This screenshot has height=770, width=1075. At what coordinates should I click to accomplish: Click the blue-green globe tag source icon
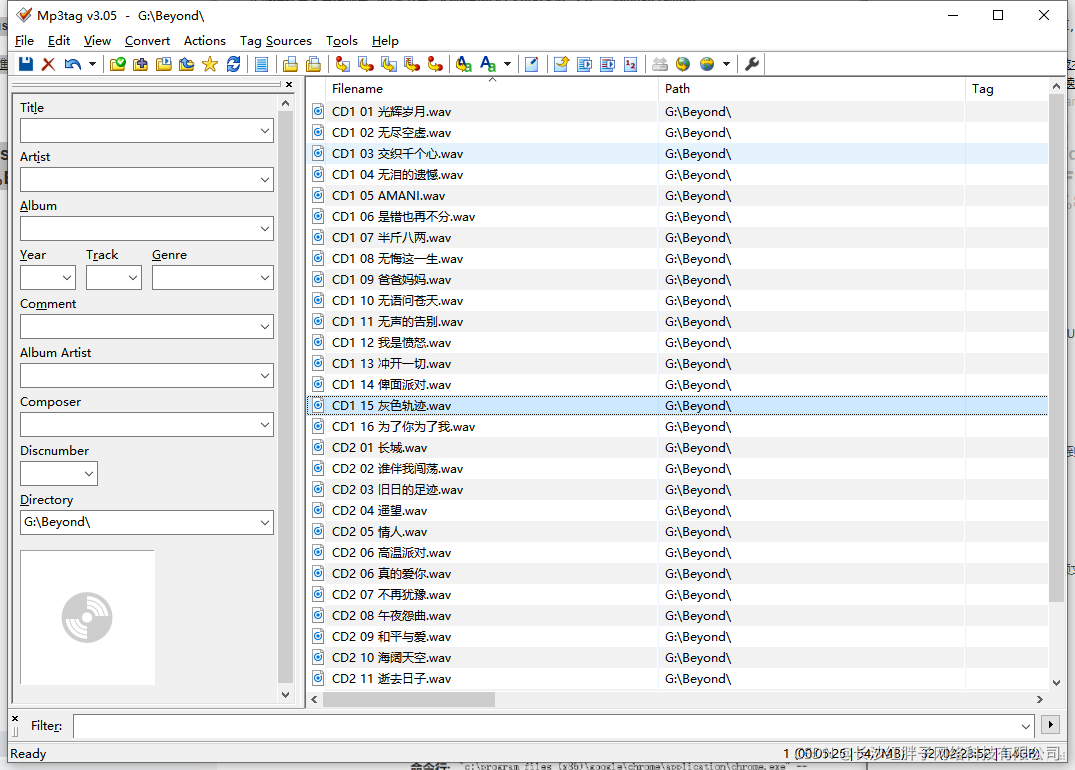[683, 64]
